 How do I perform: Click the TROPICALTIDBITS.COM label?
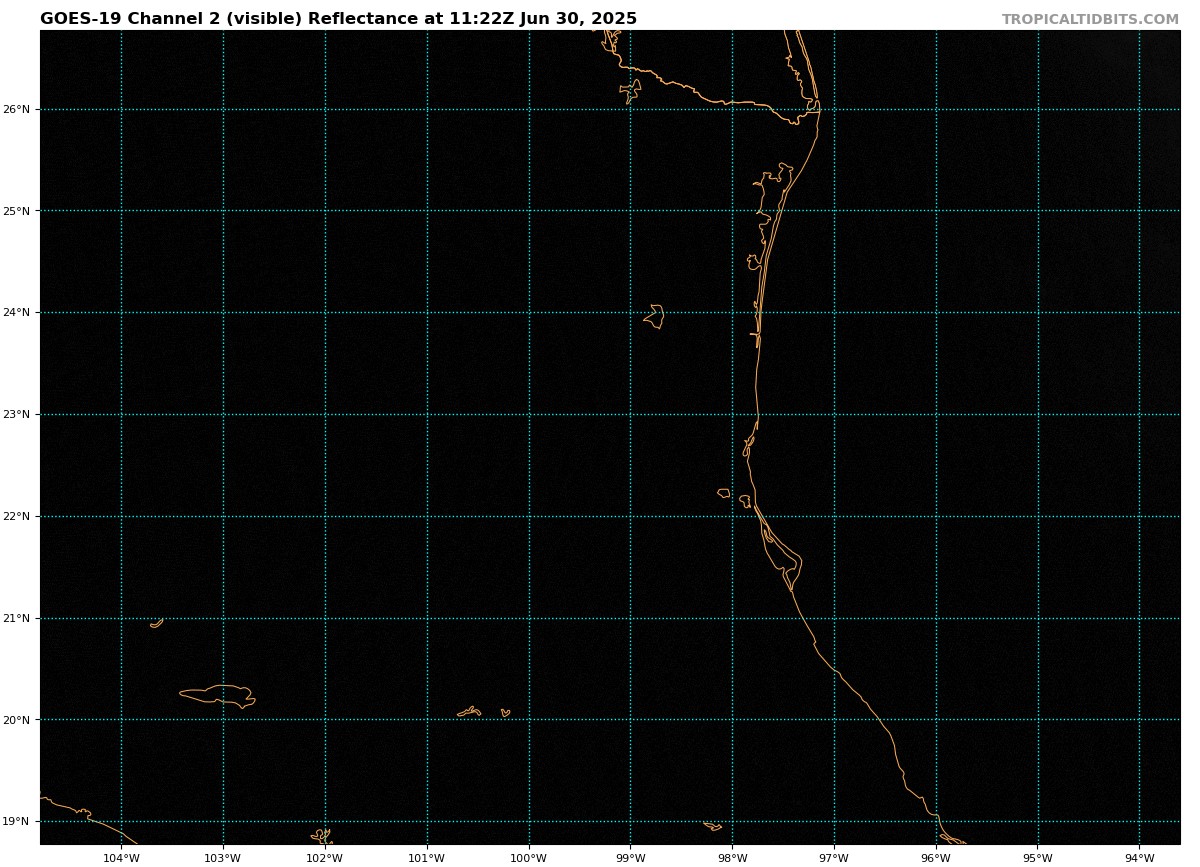(1090, 19)
